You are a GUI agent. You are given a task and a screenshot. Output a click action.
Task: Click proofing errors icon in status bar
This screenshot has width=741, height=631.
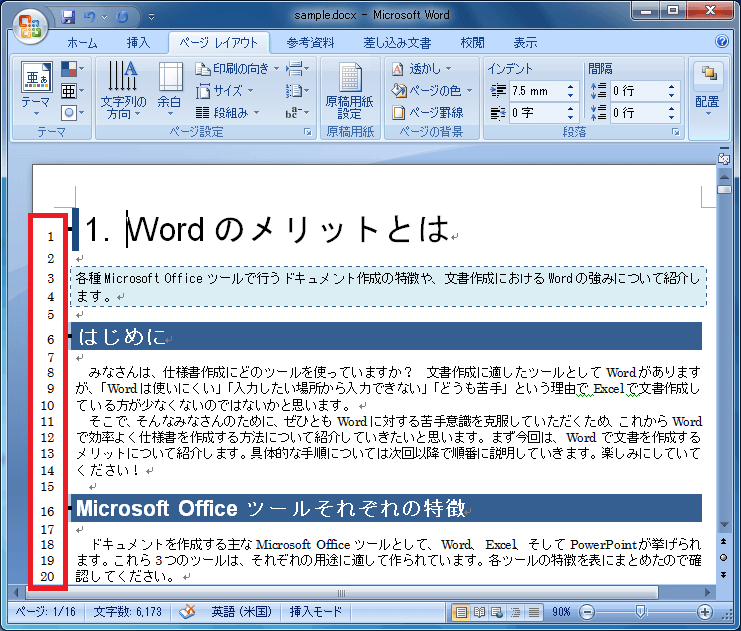pyautogui.click(x=187, y=612)
